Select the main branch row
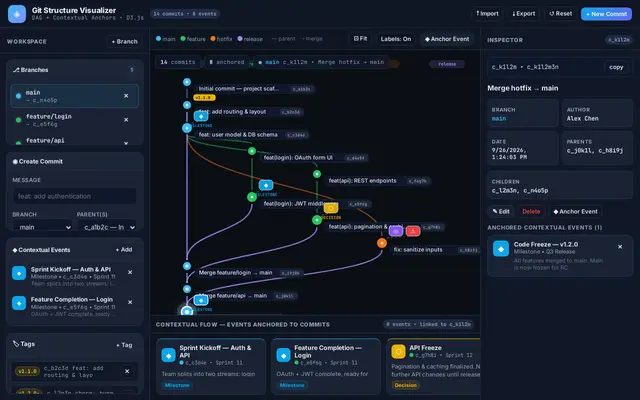This screenshot has width=640, height=400. tap(74, 96)
